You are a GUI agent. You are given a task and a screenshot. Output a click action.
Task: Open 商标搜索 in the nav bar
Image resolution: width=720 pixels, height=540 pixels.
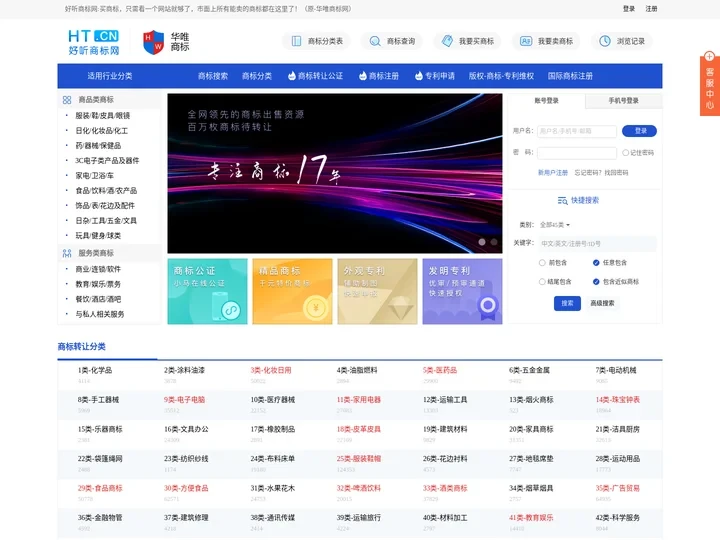213,76
